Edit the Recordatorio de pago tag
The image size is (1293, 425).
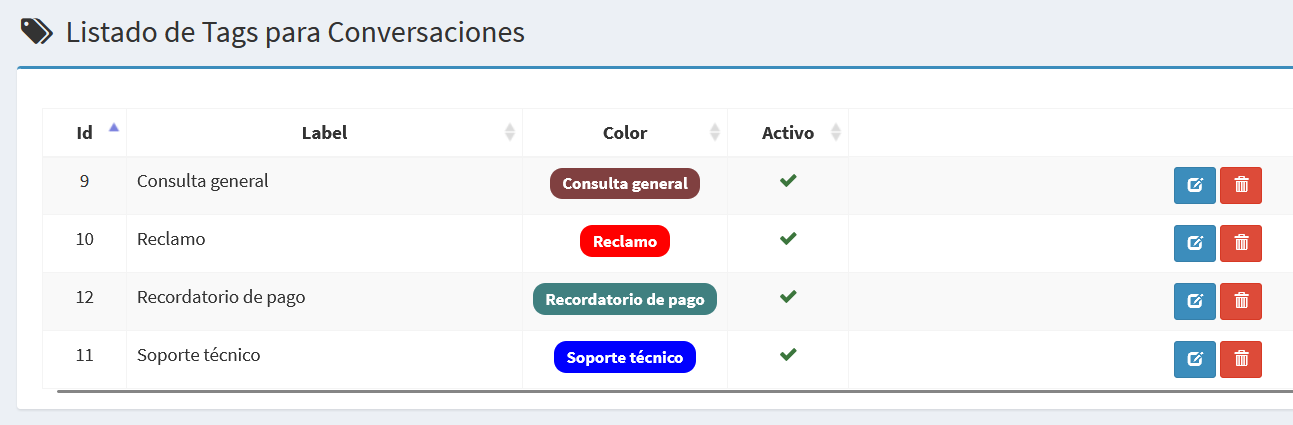(1194, 301)
